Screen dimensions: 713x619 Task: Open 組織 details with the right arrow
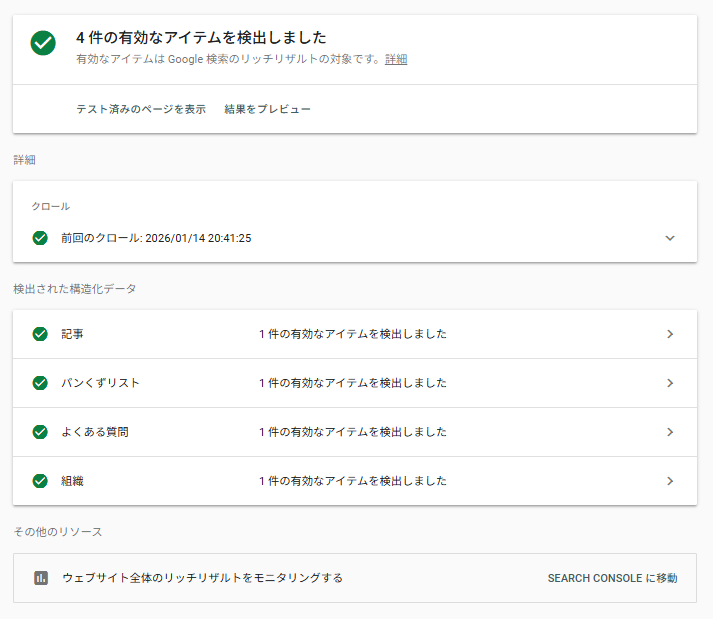pyautogui.click(x=670, y=481)
